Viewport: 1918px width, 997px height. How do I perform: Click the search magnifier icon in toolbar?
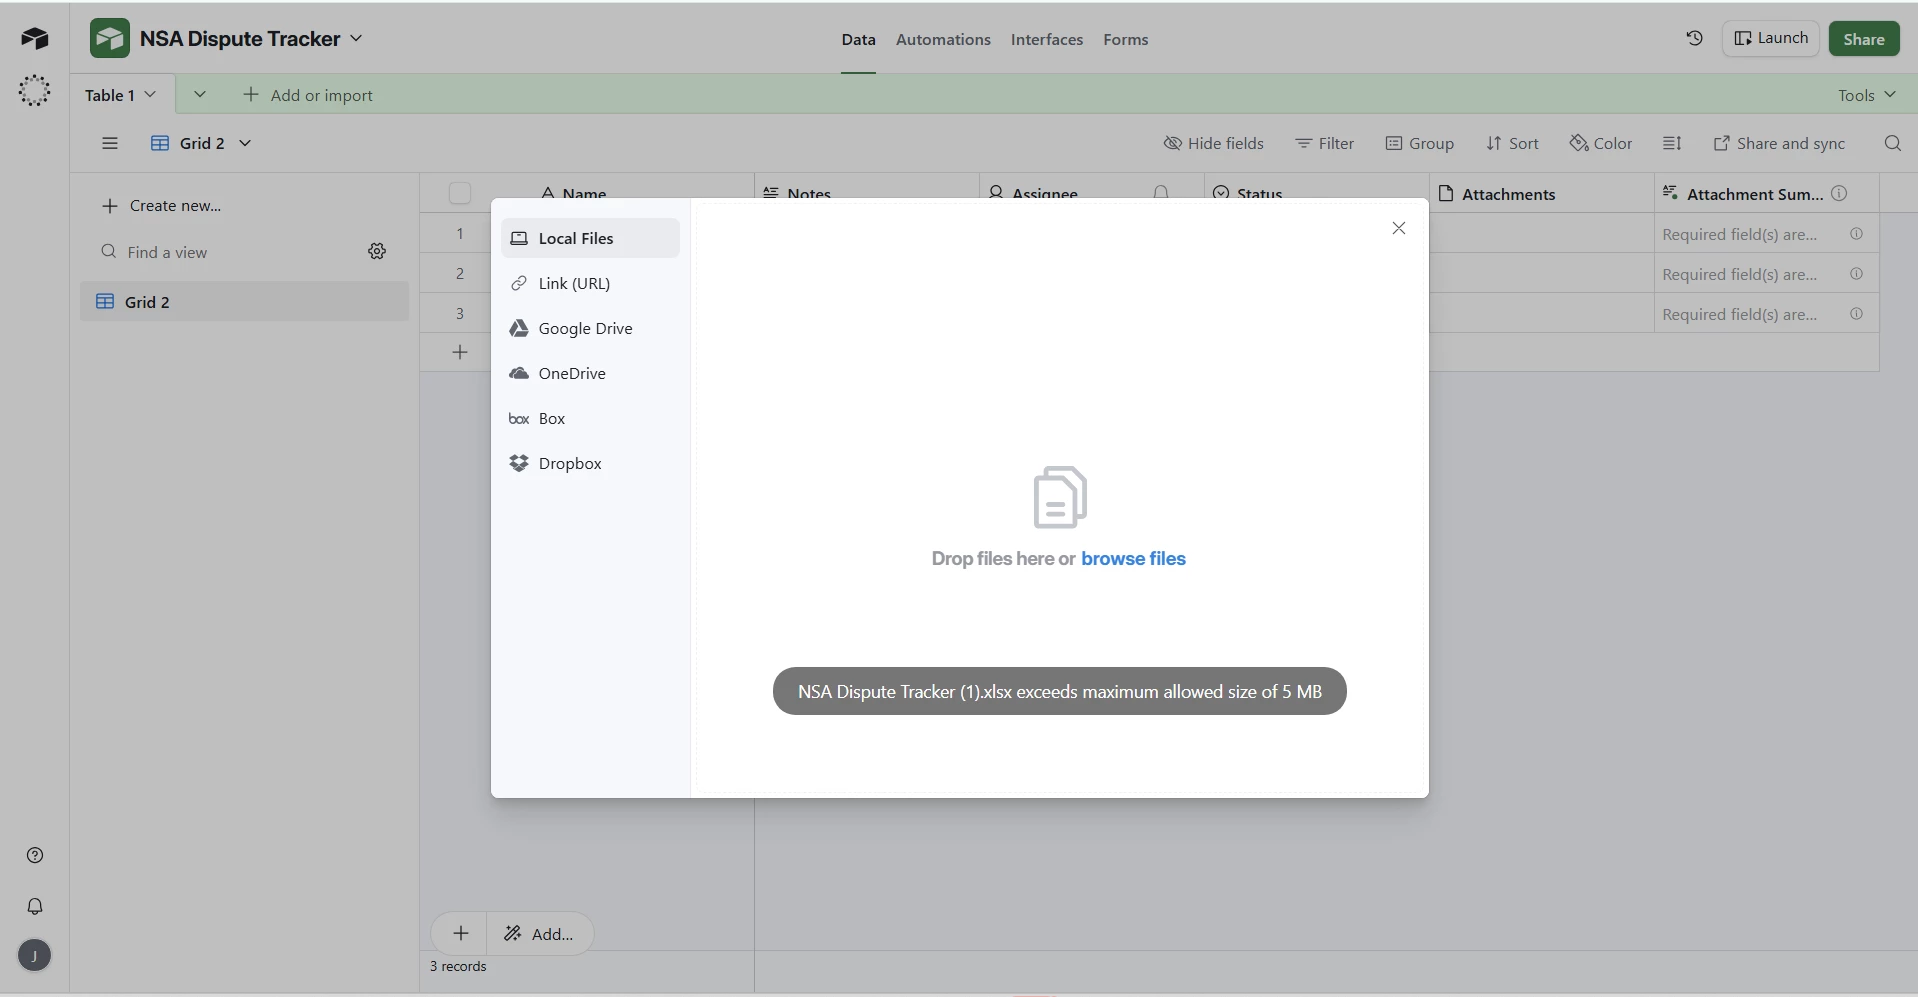point(1892,143)
